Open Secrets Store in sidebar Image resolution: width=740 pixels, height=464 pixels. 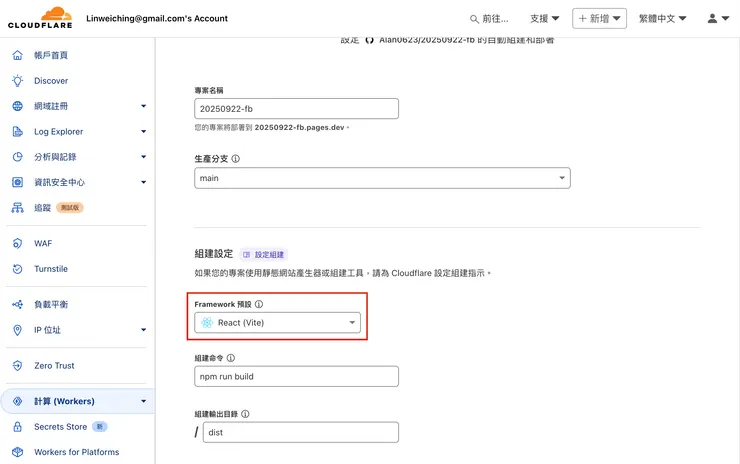(x=60, y=427)
